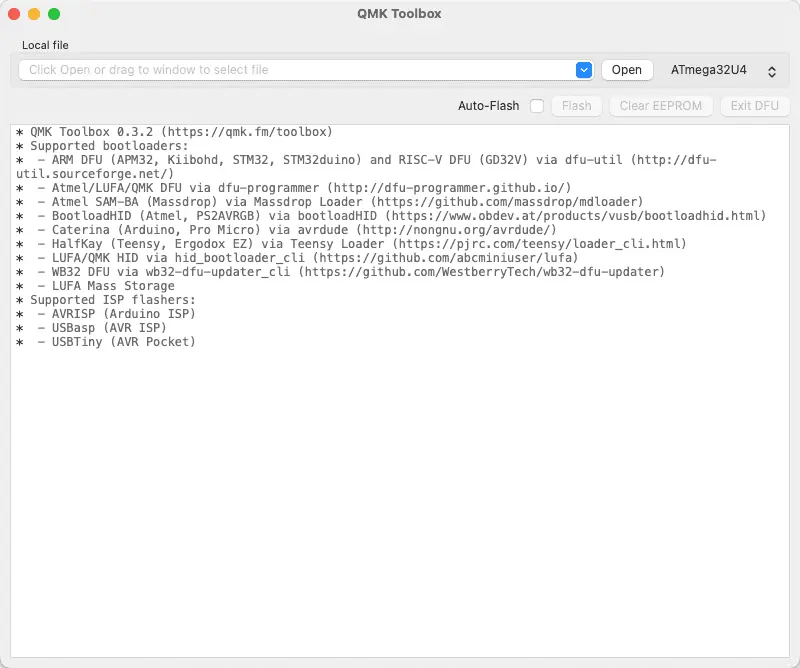Click the Auto-Flash label text
The width and height of the screenshot is (800, 668).
[488, 106]
